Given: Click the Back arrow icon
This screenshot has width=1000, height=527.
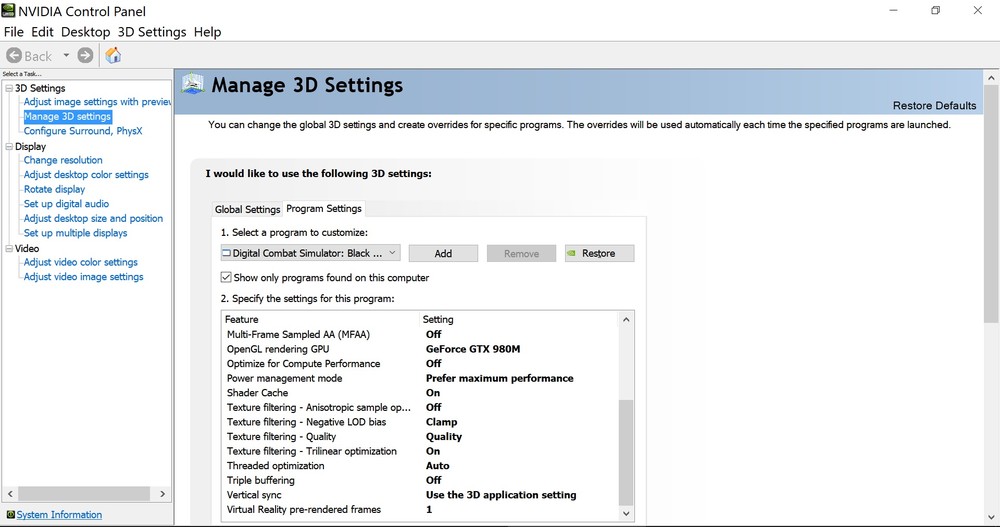Looking at the screenshot, I should [14, 56].
